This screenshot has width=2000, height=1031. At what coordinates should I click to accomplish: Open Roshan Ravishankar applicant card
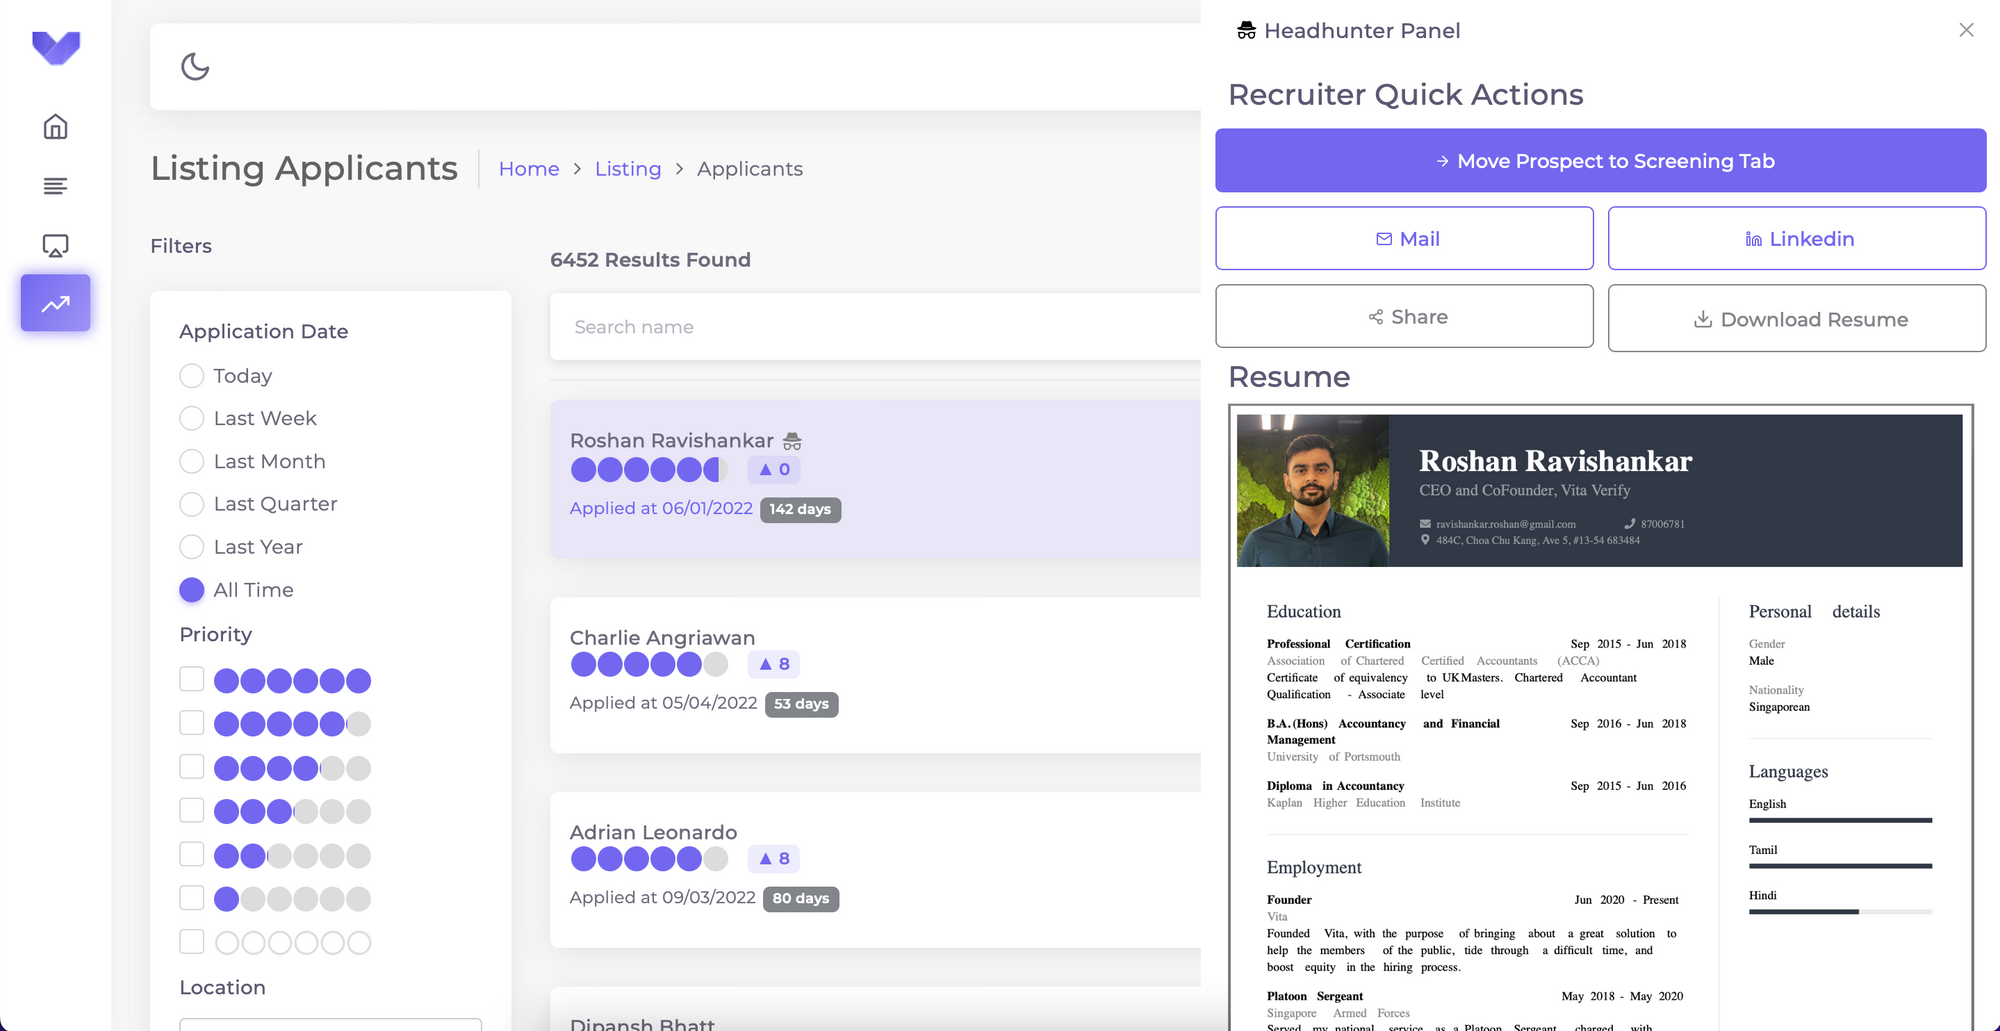pyautogui.click(x=875, y=480)
